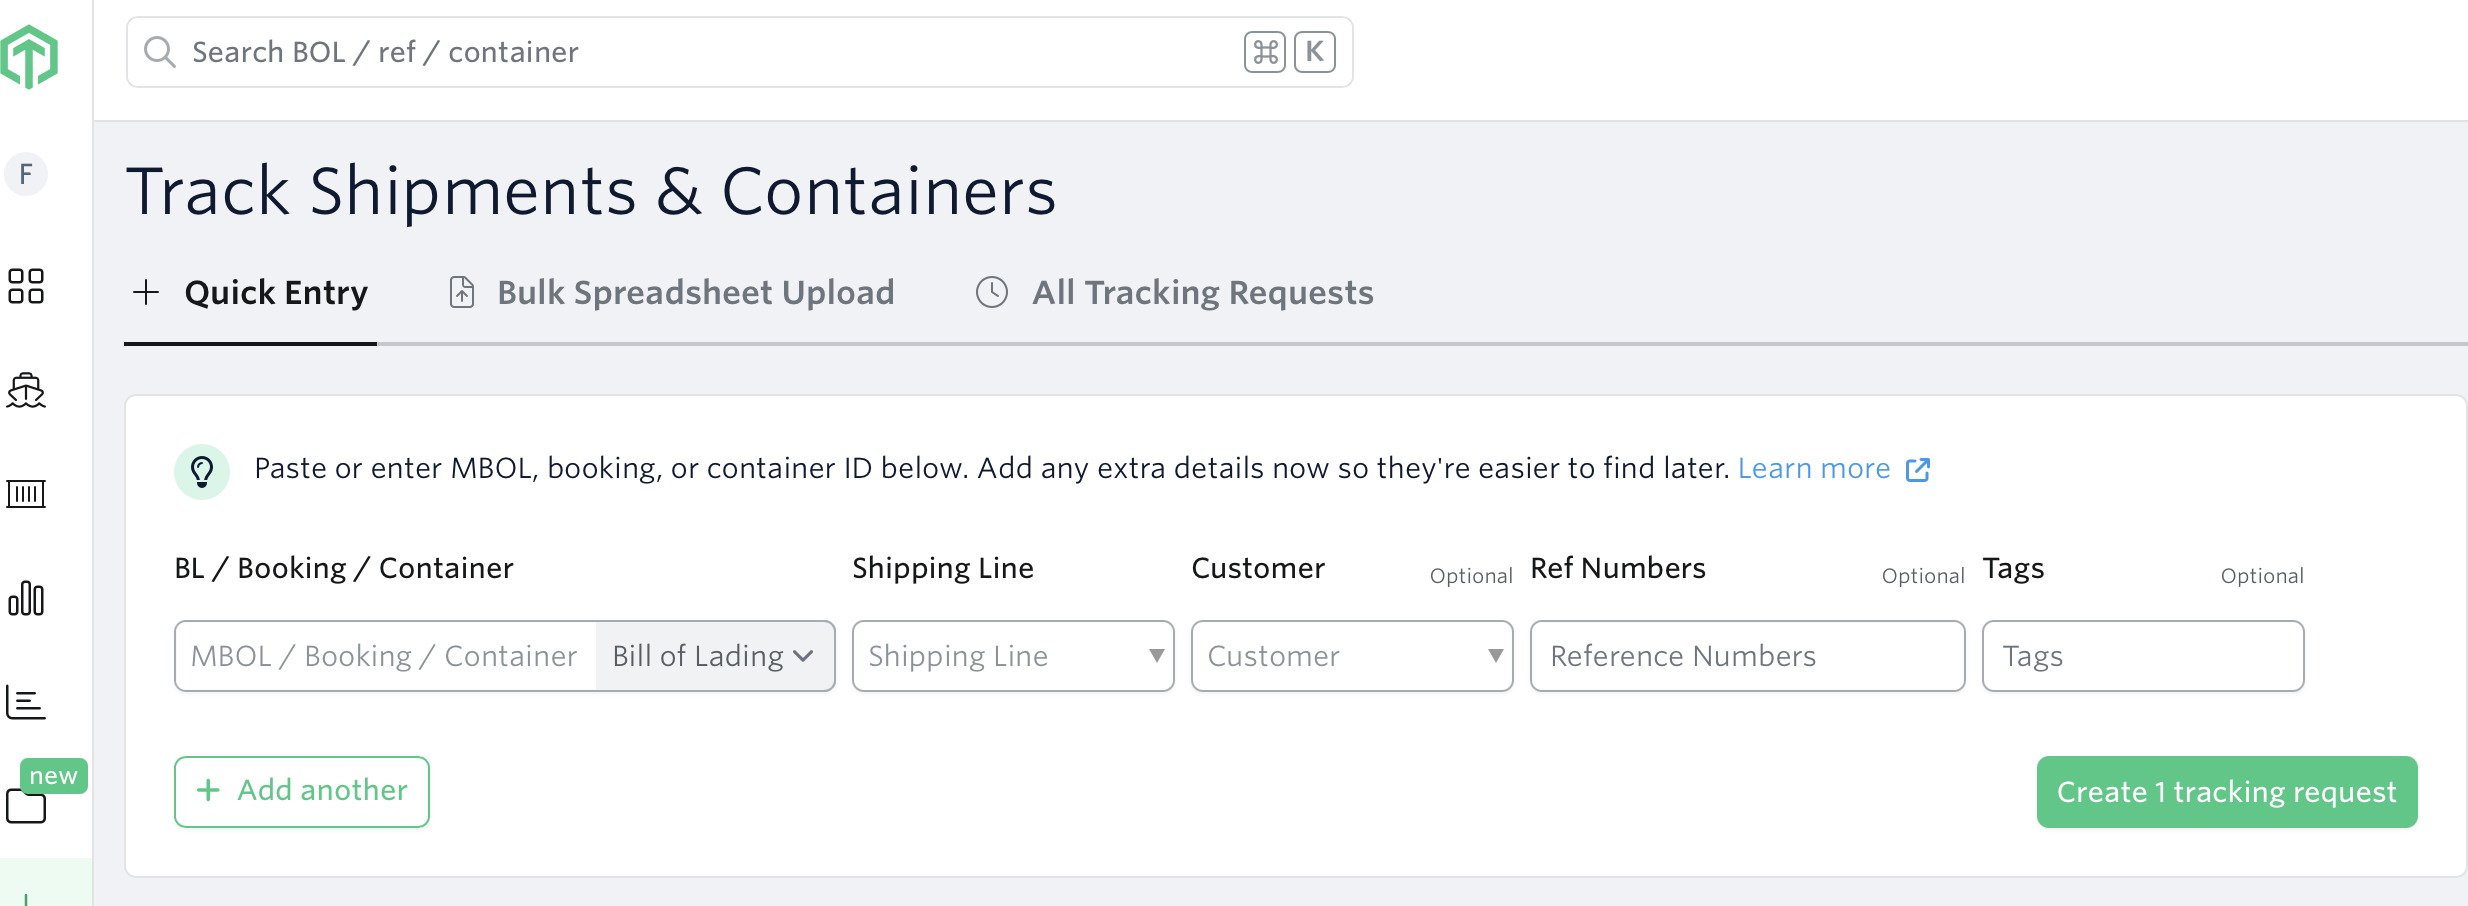Open the Learn more link

pos(1813,469)
